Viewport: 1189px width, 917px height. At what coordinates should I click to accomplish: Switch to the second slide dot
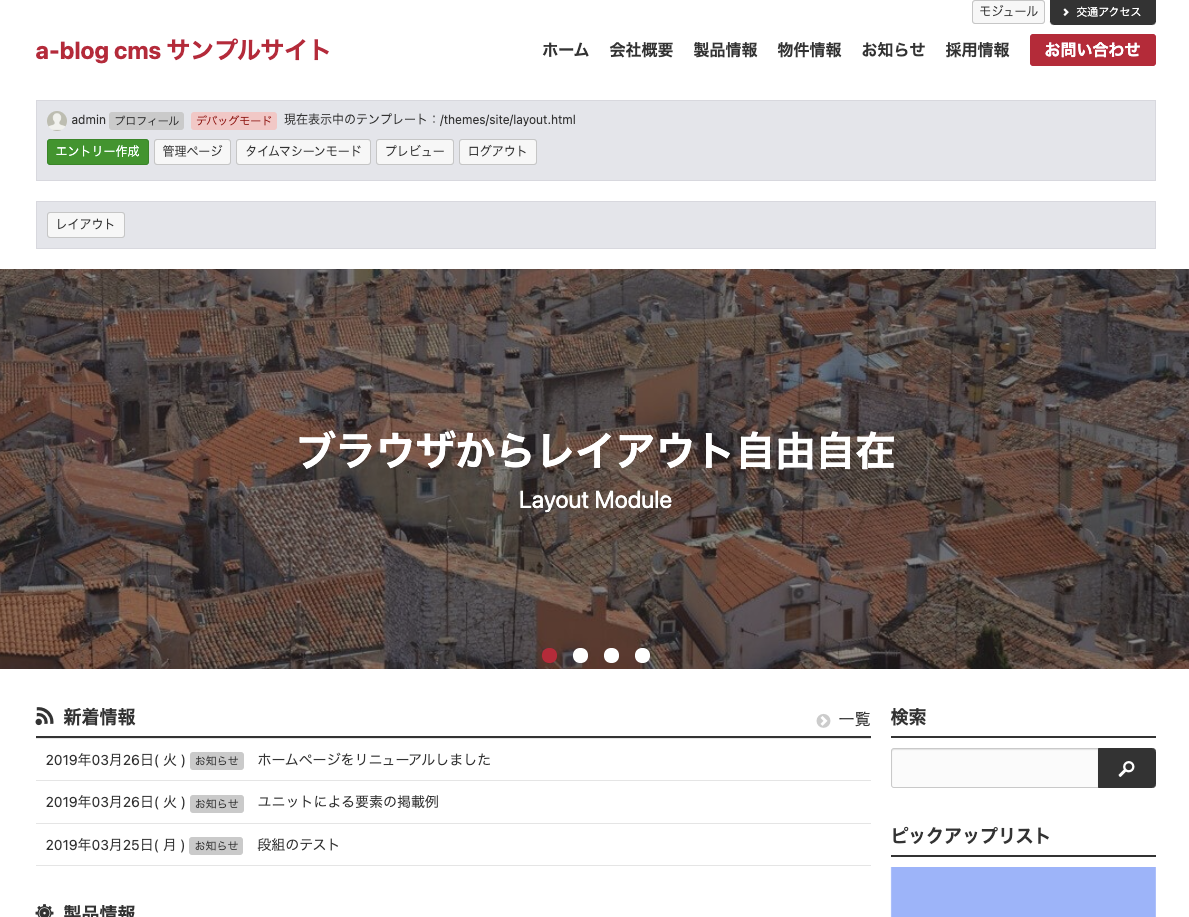[x=580, y=655]
